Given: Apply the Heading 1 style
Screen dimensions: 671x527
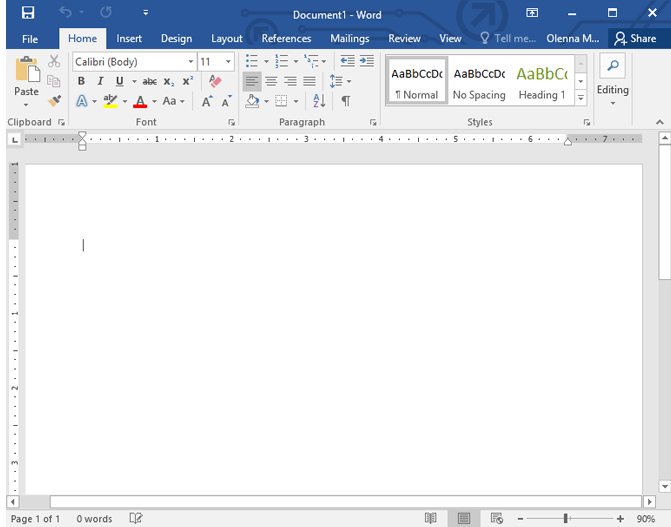Looking at the screenshot, I should coord(541,79).
